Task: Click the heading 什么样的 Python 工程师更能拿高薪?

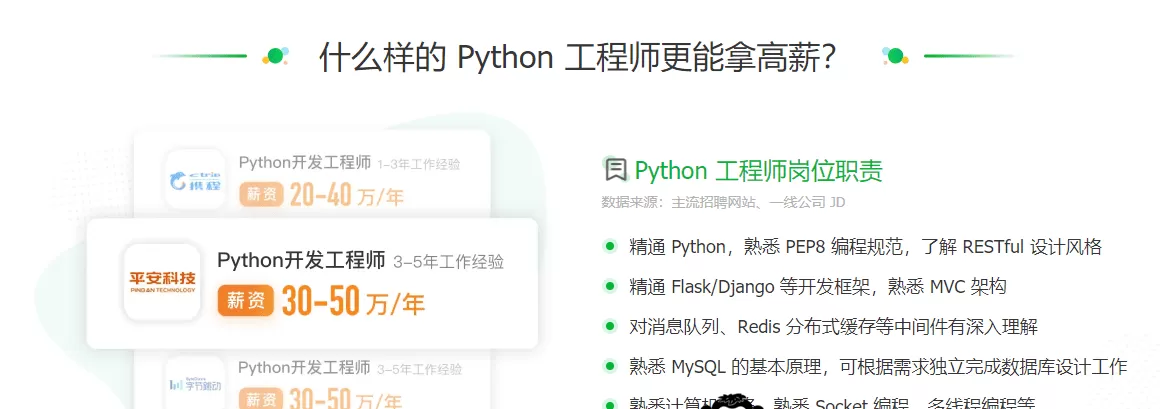Action: pyautogui.click(x=577, y=57)
